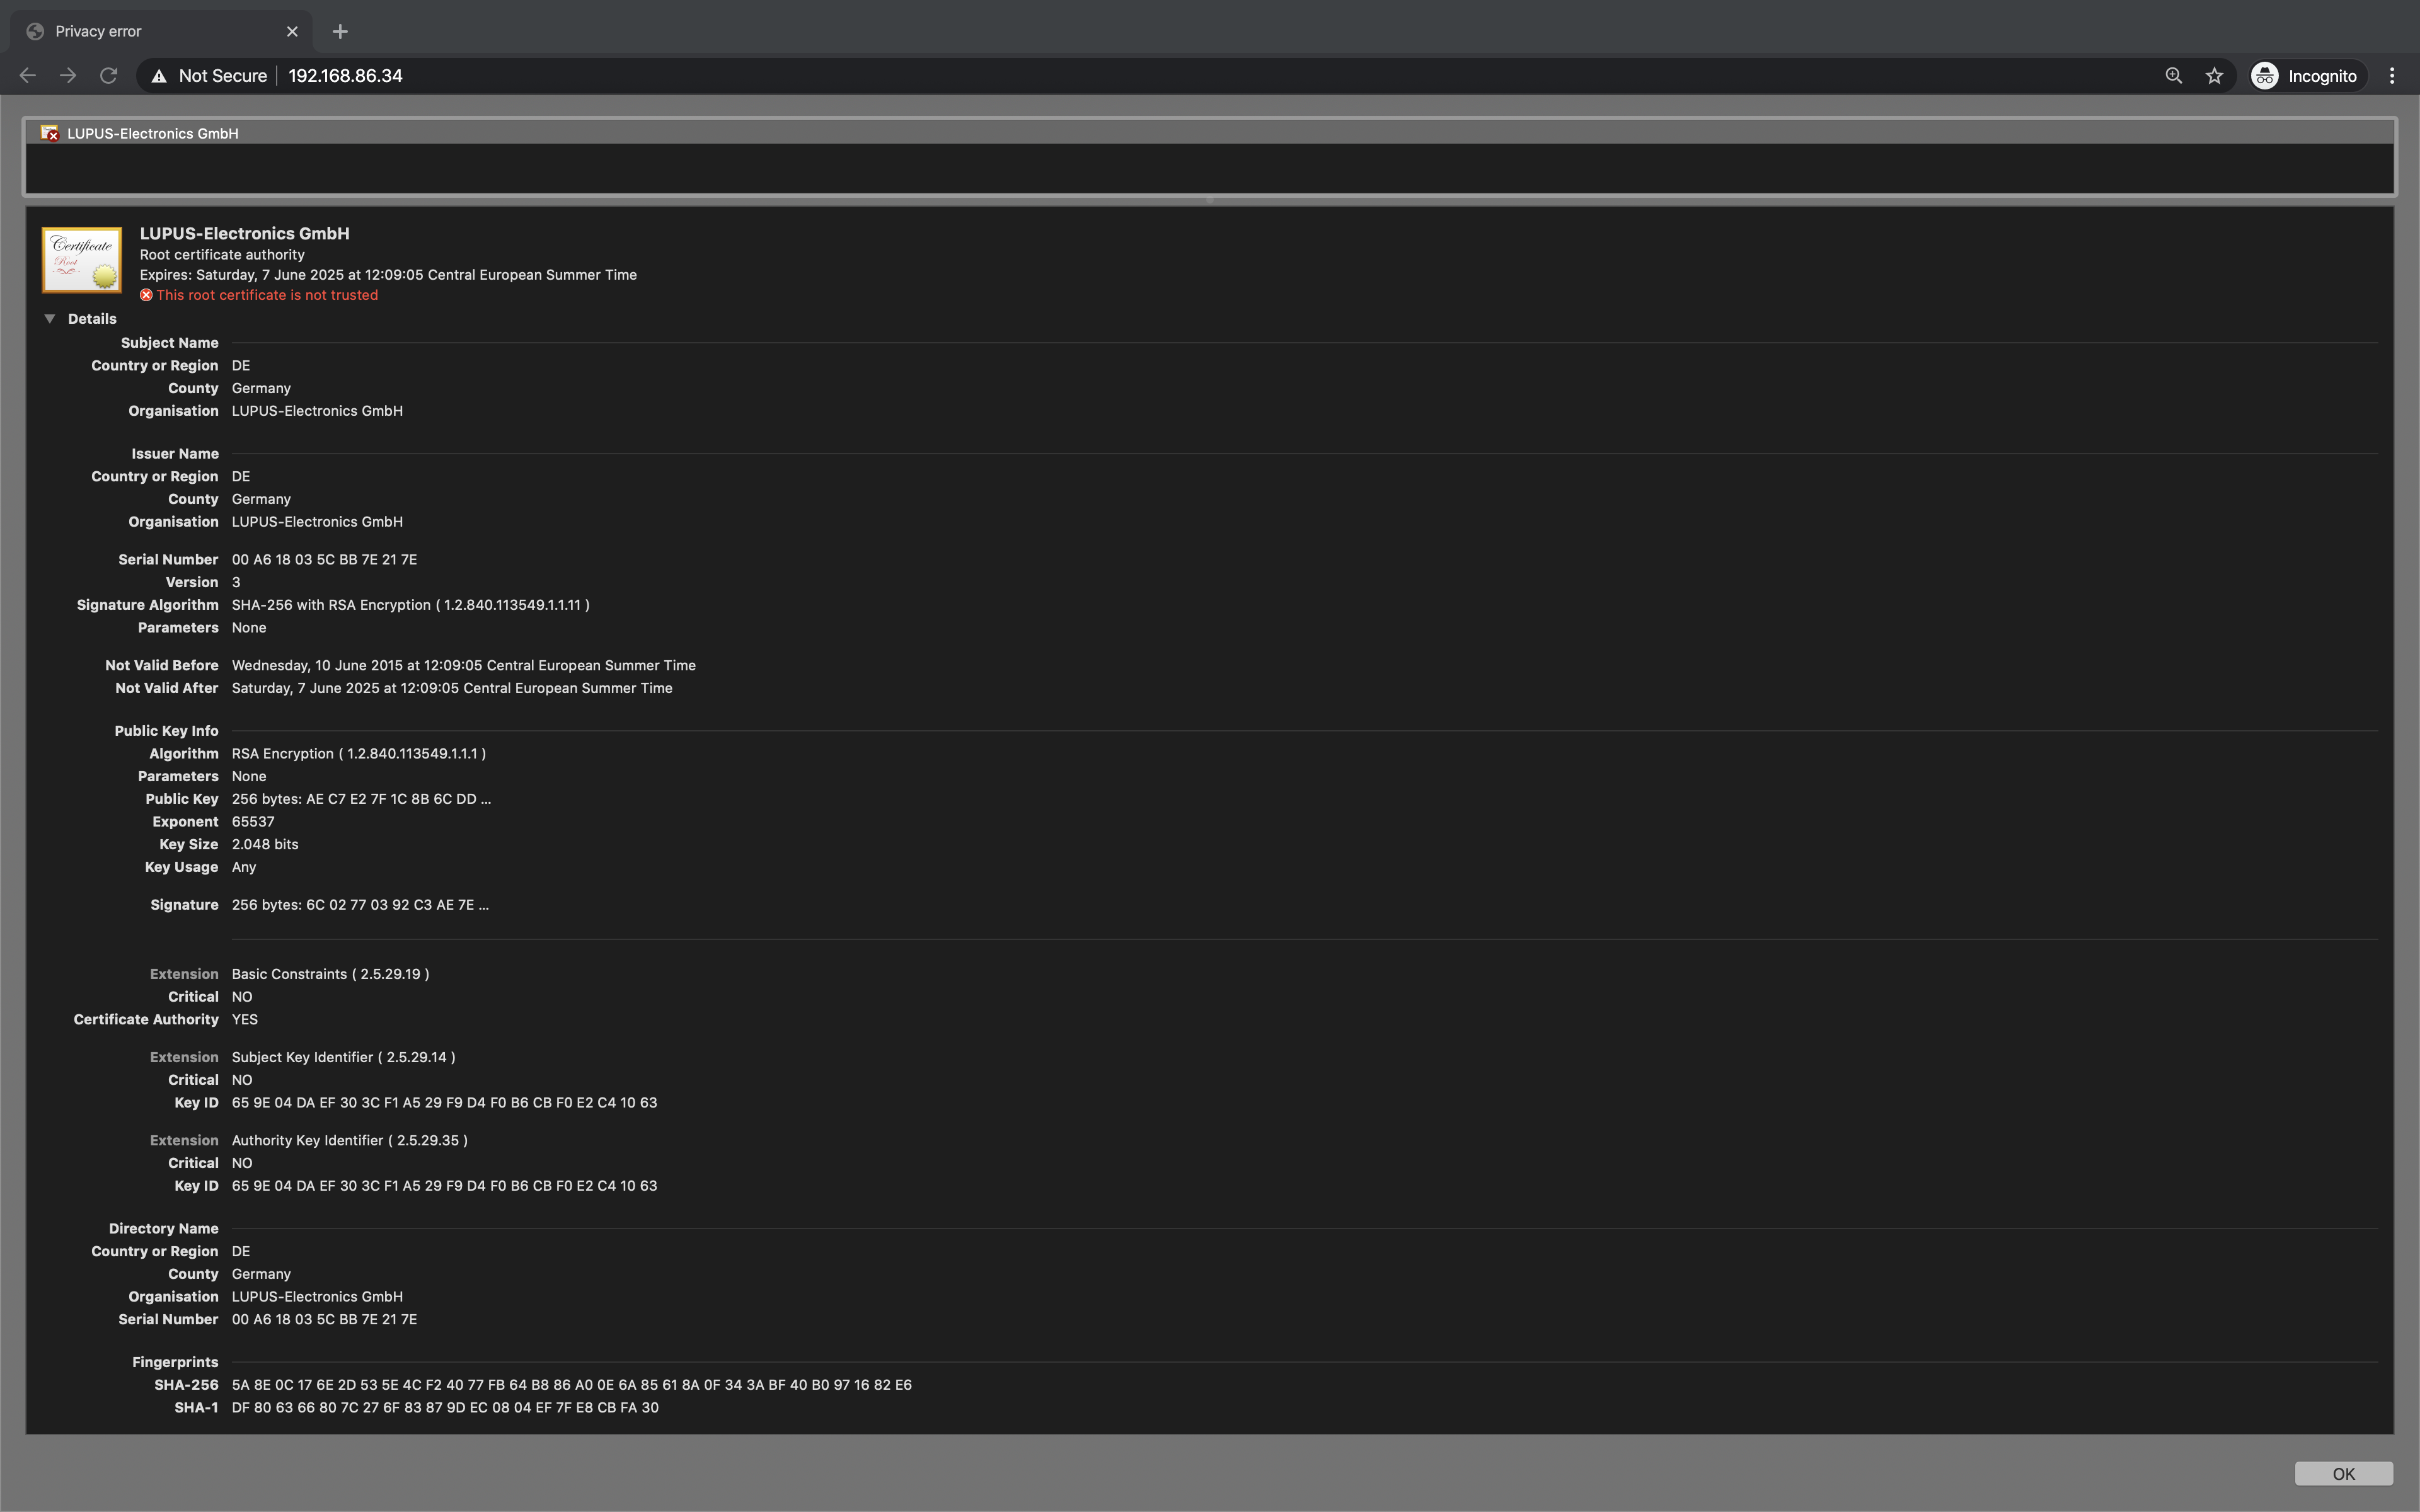2420x1512 pixels.
Task: Collapse the Details disclosure triangle
Action: (x=49, y=319)
